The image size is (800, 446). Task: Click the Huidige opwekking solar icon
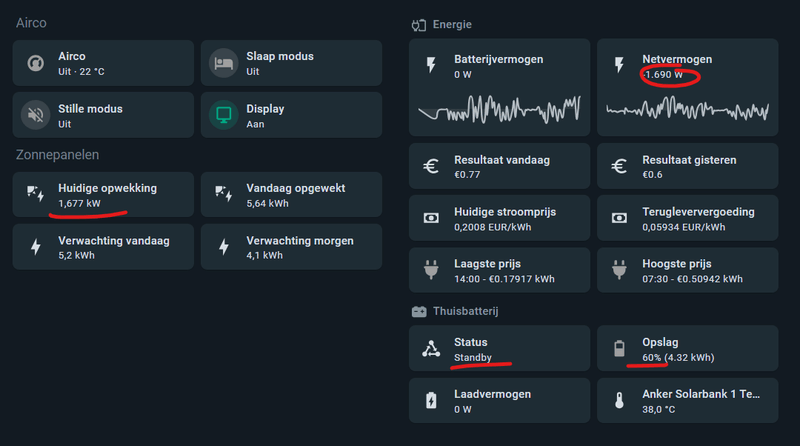pos(35,193)
